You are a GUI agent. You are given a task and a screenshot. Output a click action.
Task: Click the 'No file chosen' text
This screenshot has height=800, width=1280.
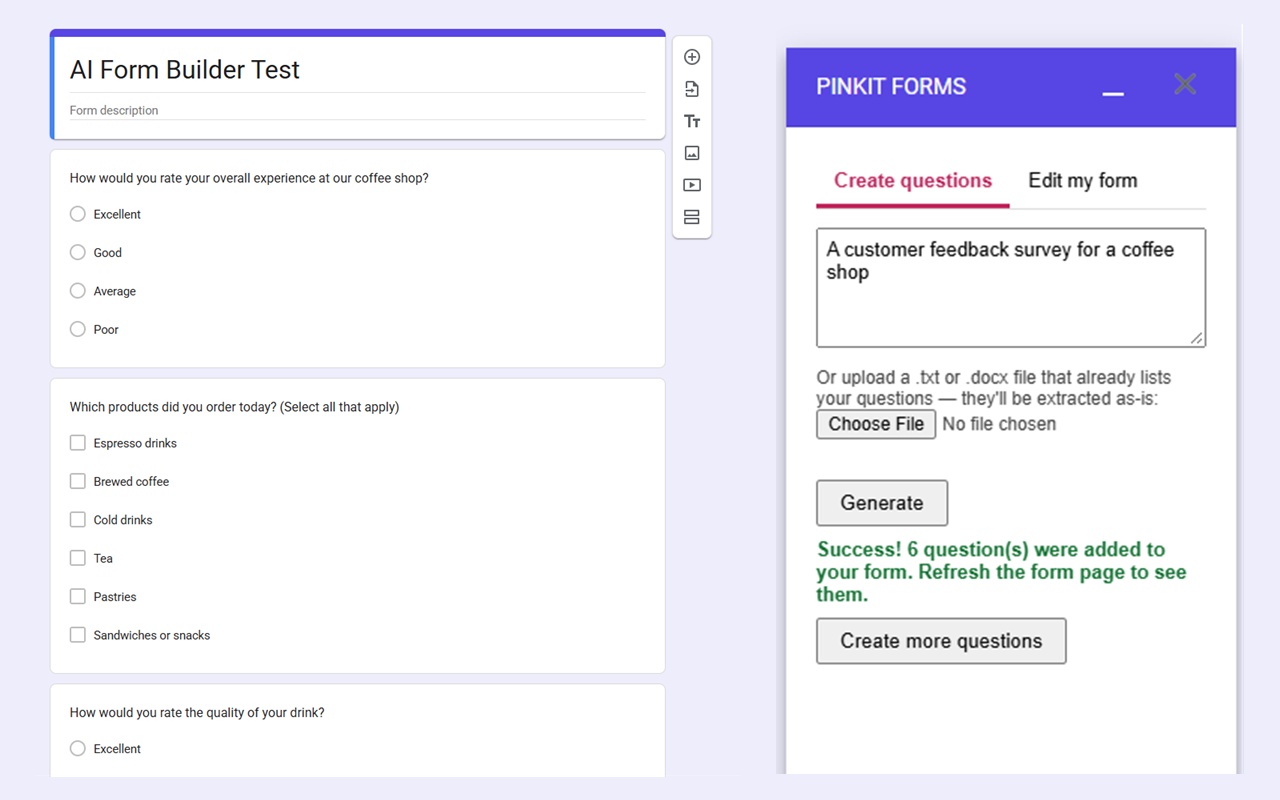pos(999,424)
